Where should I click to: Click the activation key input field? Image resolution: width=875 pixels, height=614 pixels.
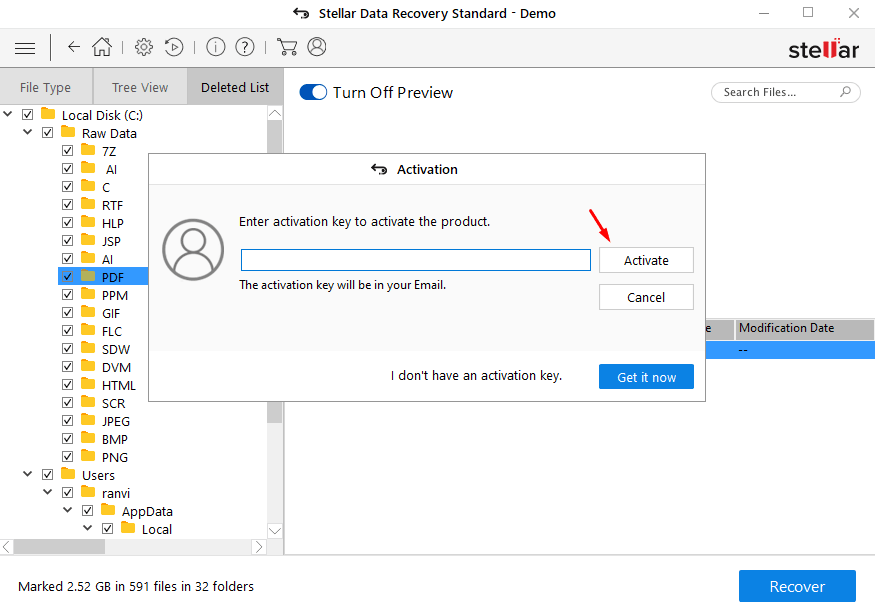(415, 260)
